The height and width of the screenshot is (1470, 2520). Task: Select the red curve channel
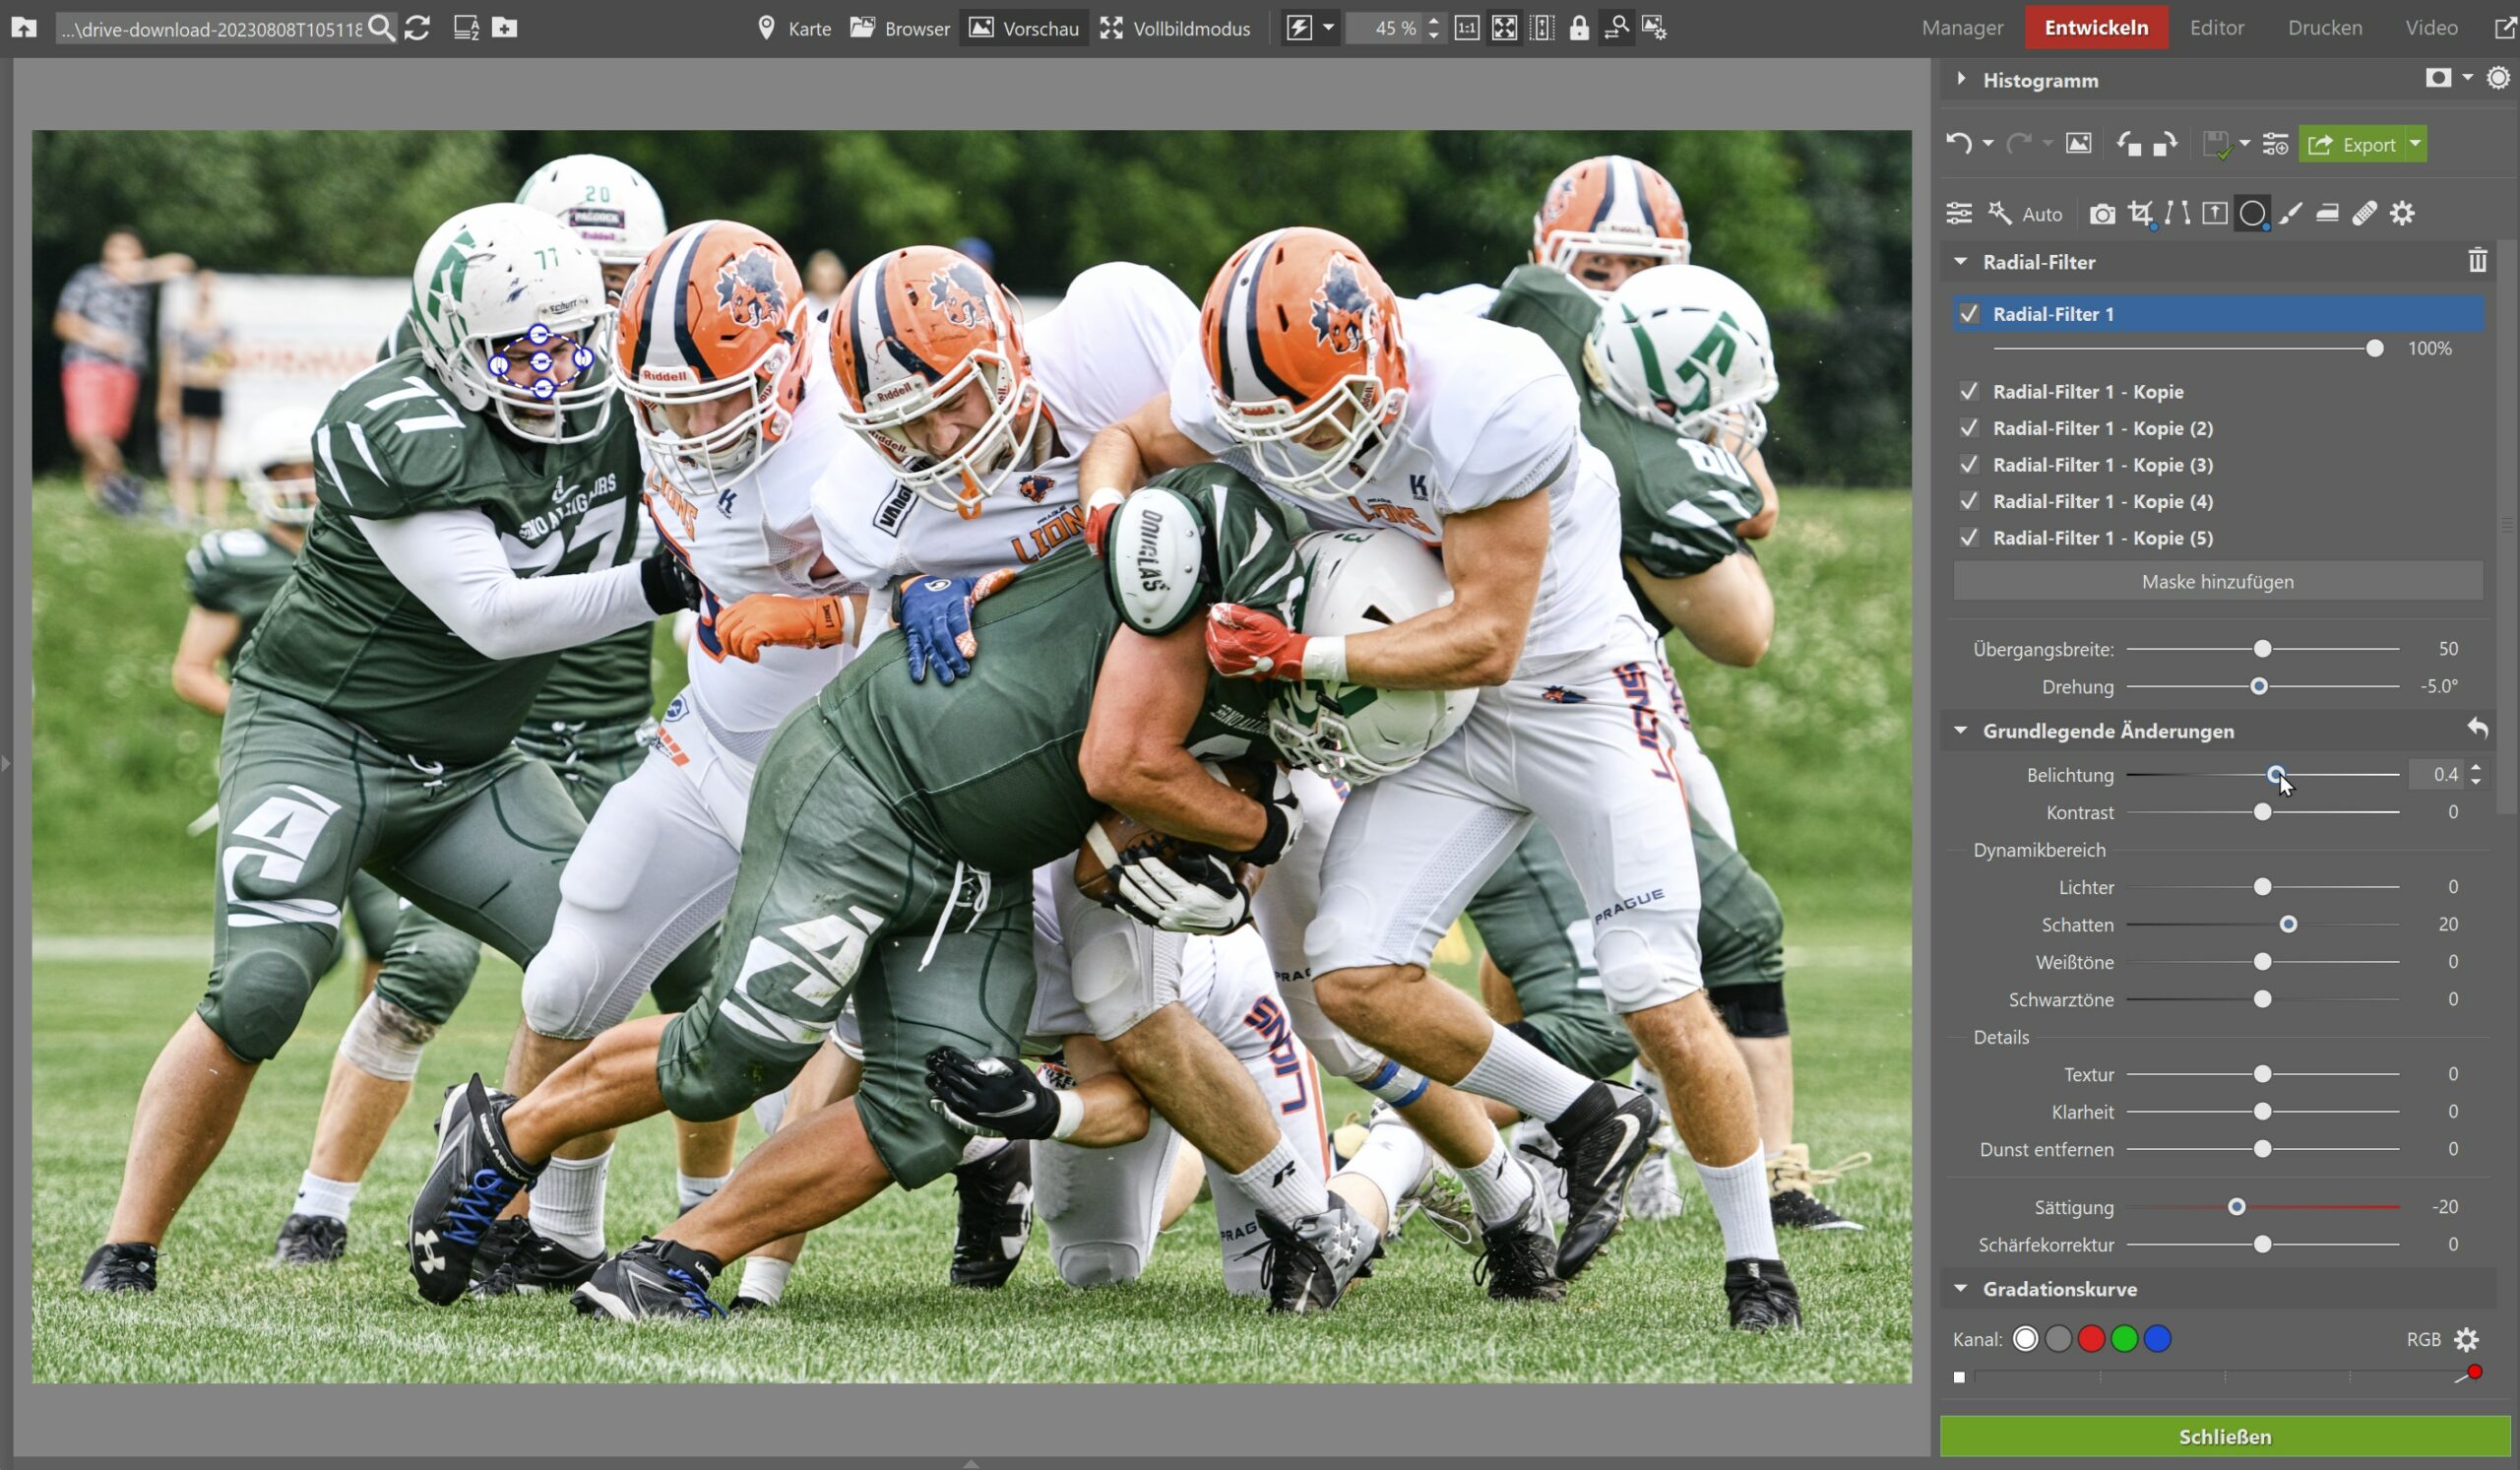(2090, 1339)
